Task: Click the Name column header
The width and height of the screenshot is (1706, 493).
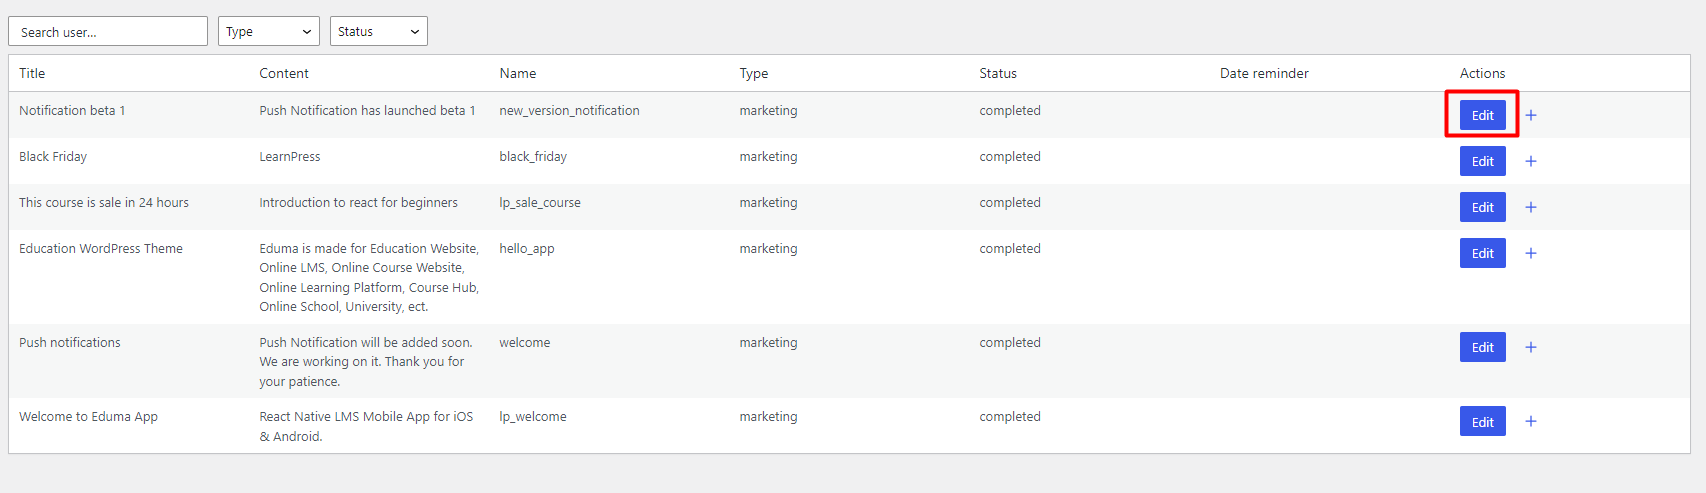Action: 518,73
